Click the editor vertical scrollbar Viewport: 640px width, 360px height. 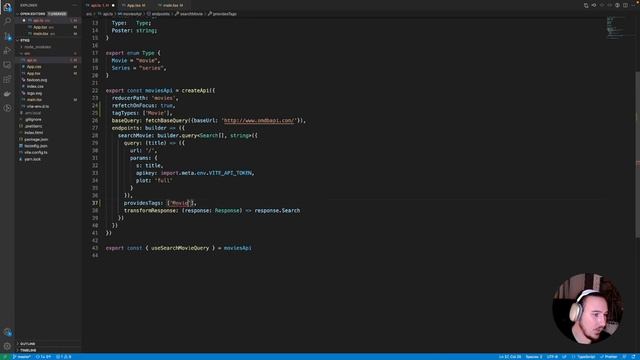click(638, 154)
